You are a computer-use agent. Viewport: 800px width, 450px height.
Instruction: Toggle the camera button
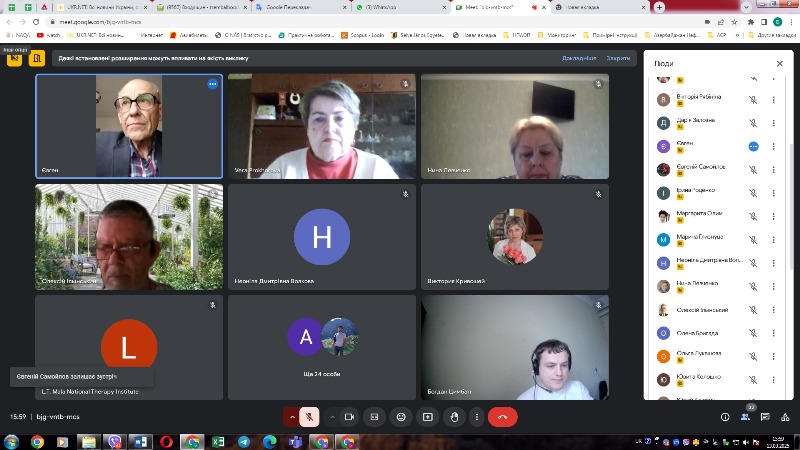[x=349, y=417]
